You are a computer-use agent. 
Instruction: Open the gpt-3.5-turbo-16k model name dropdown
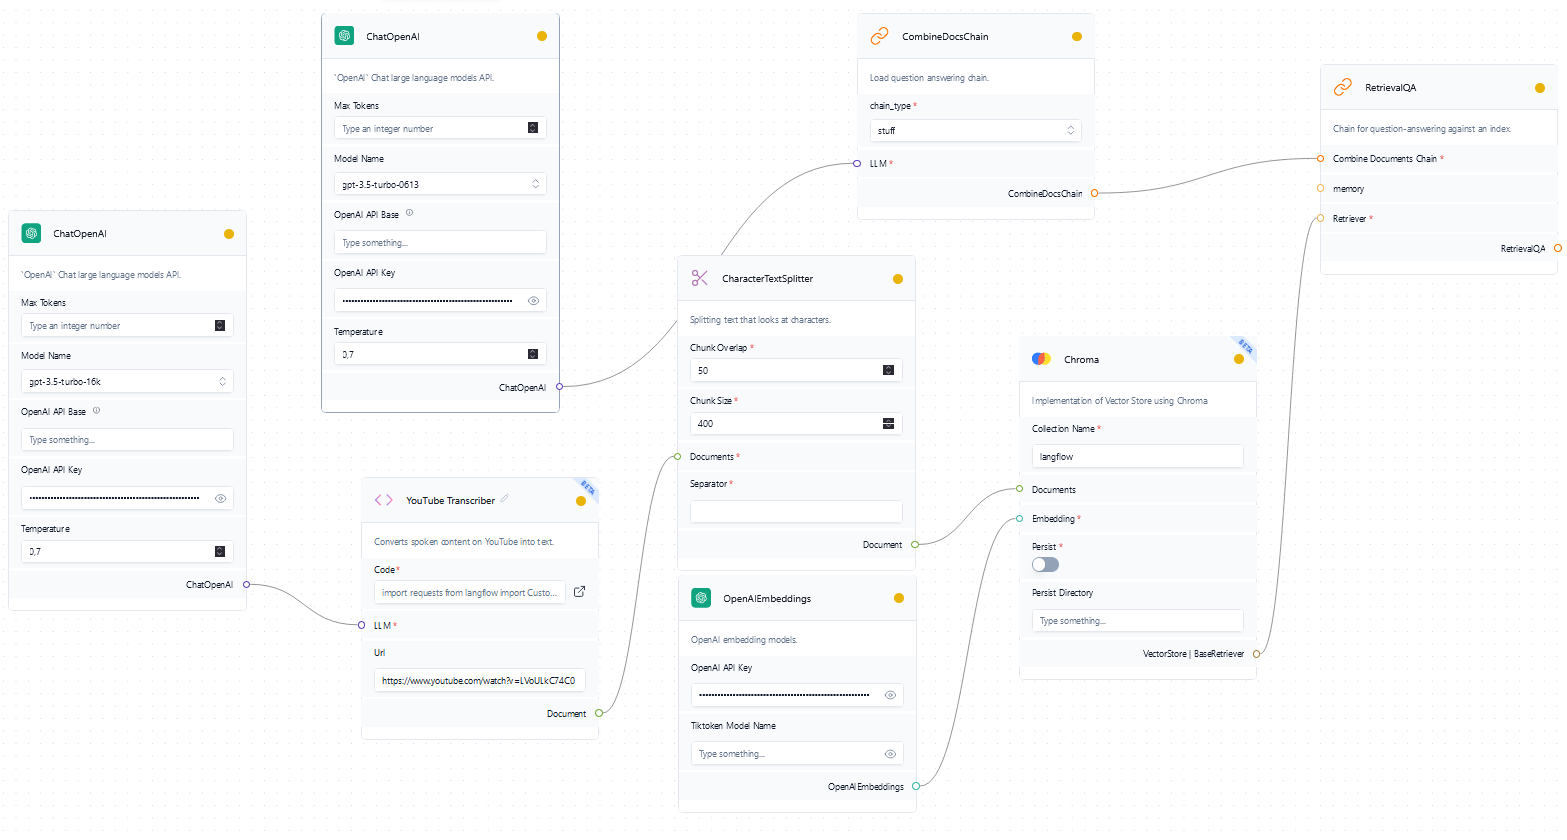point(127,381)
